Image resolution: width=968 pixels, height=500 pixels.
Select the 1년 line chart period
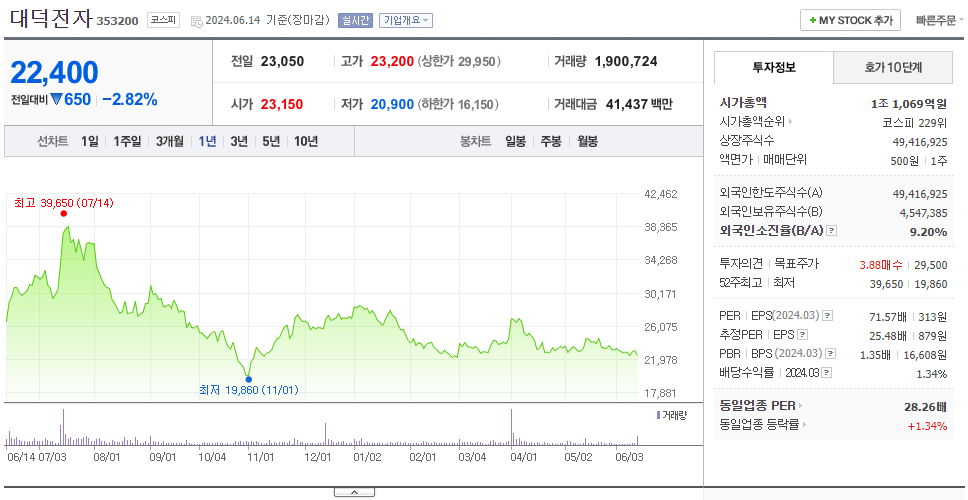coord(207,141)
